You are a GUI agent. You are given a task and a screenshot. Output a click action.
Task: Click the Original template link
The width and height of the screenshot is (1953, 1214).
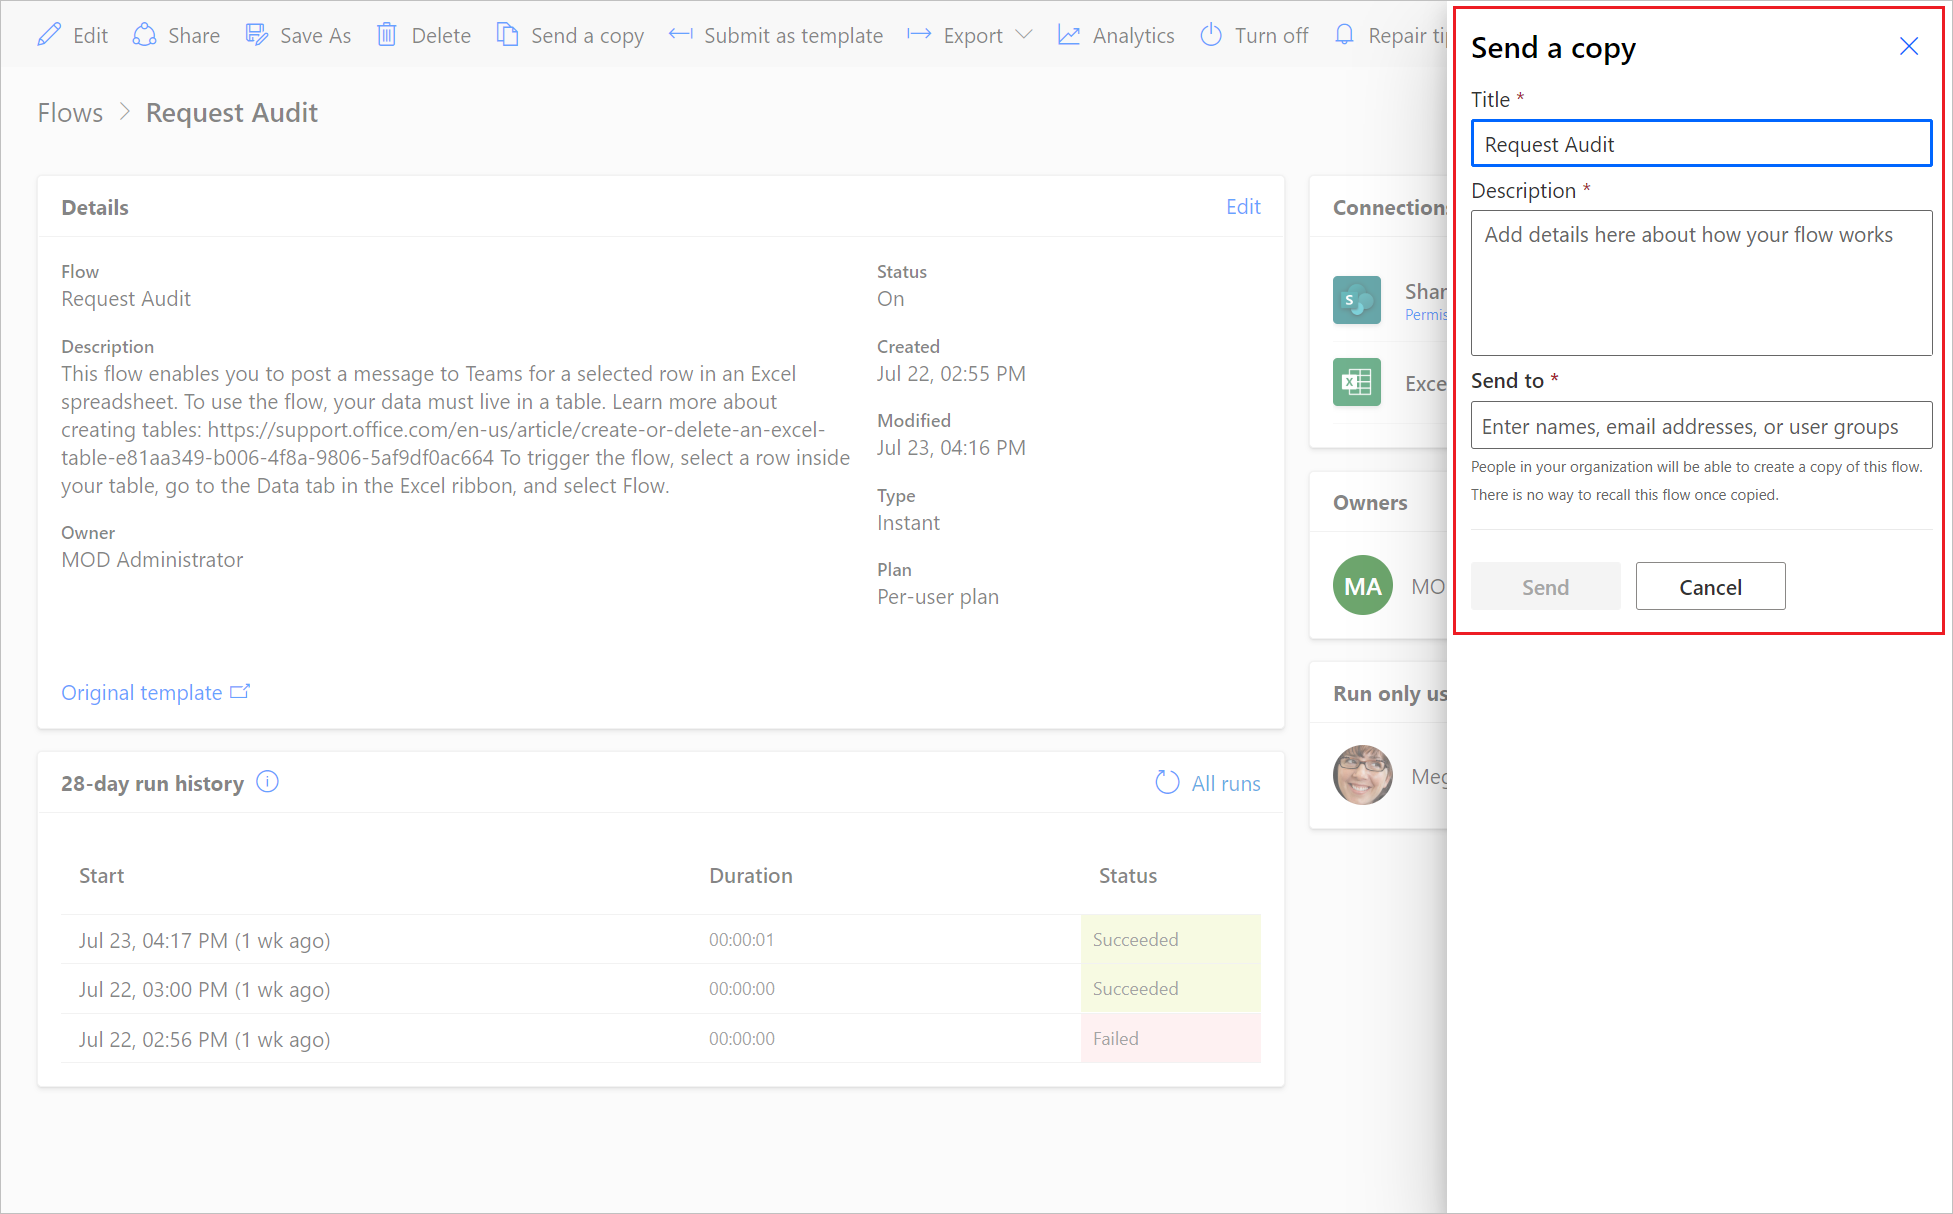click(x=157, y=692)
